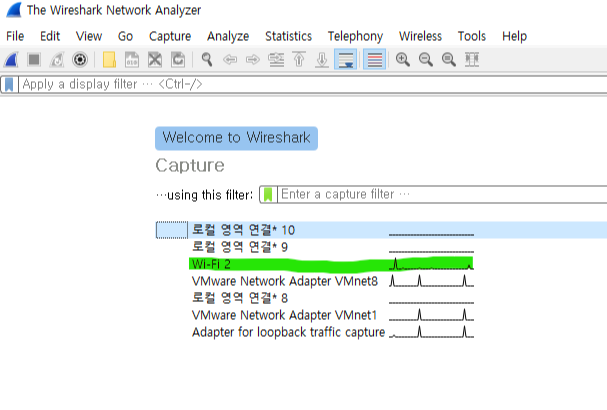Zoom out main window text
Viewport: 607px width, 410px height.
426,60
